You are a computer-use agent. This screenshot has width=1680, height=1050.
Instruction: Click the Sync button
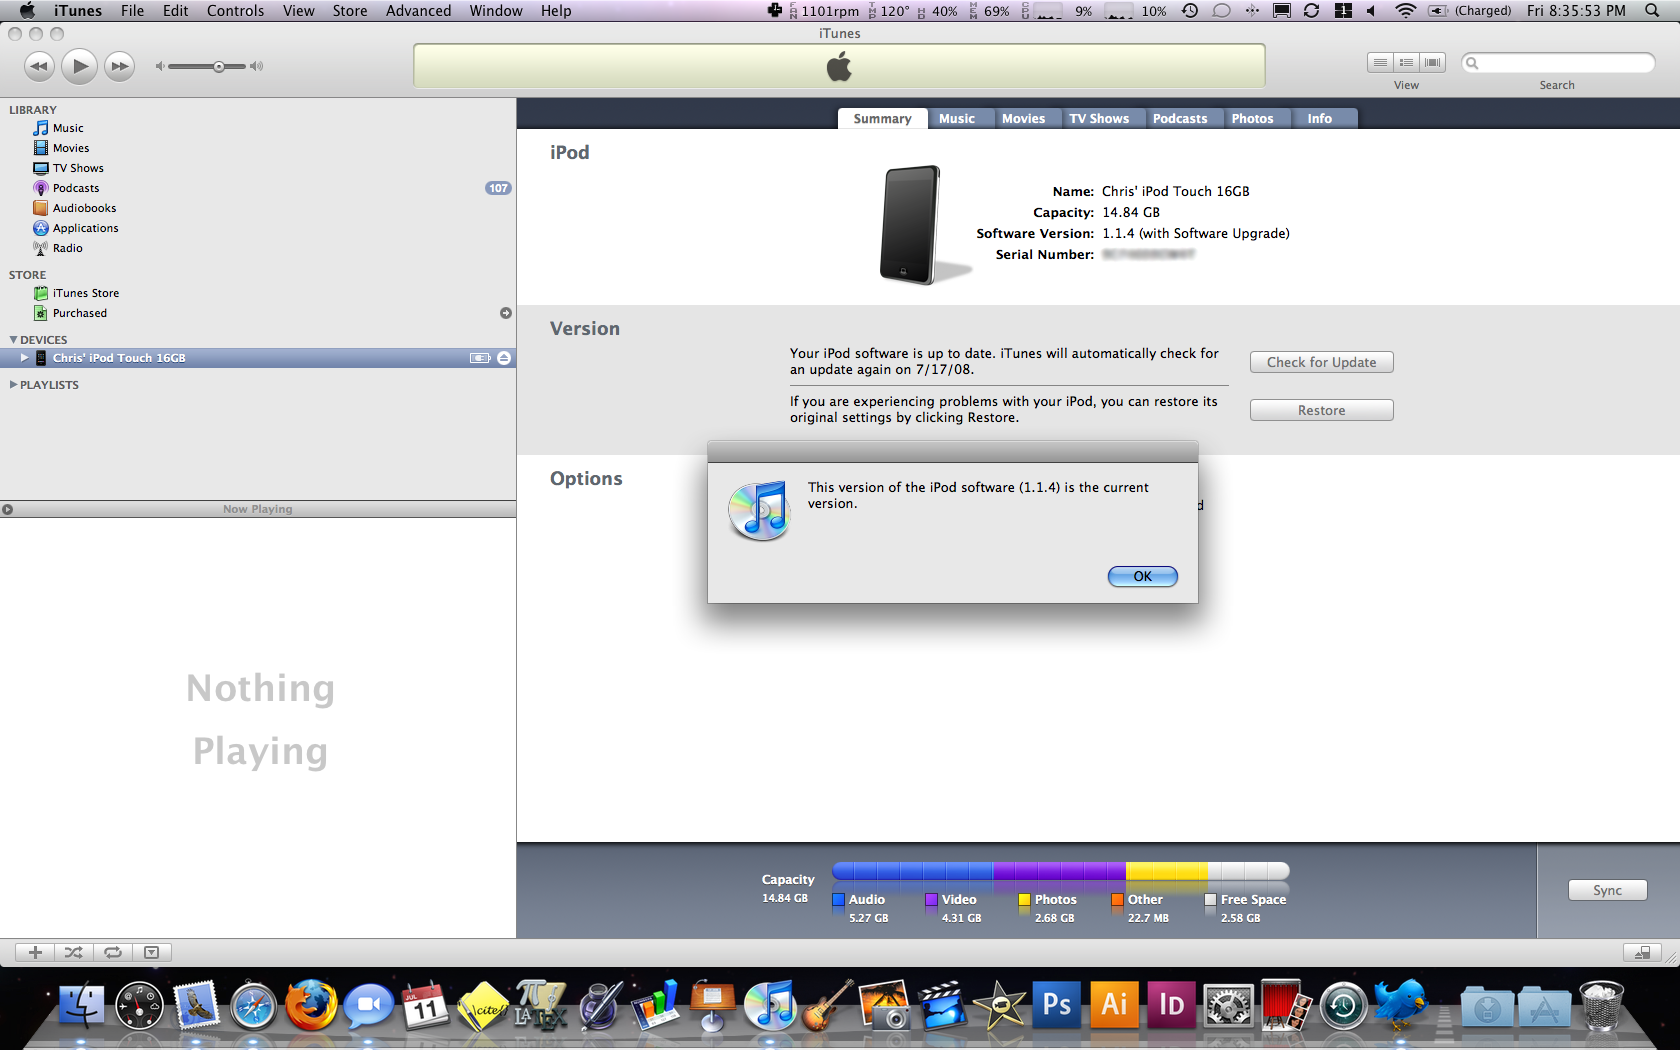pos(1608,890)
